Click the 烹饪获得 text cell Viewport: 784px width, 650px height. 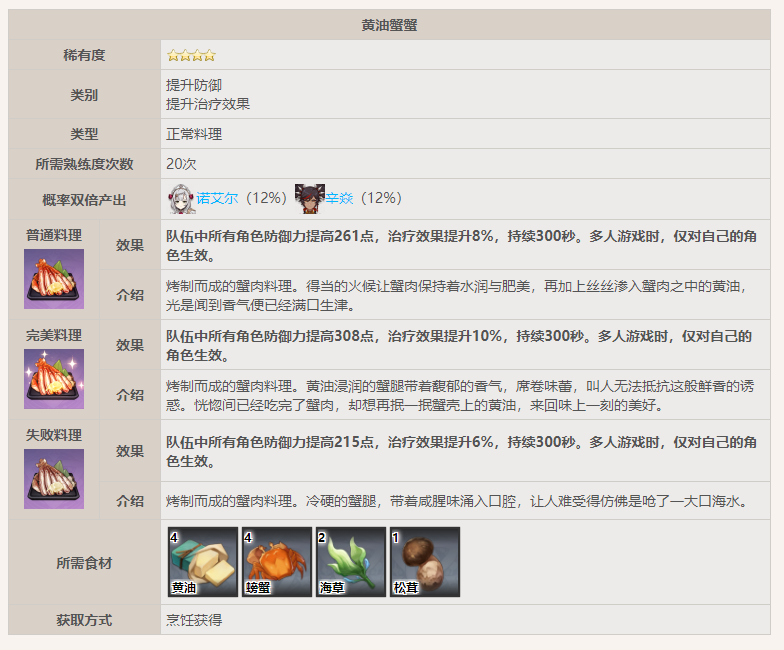194,620
